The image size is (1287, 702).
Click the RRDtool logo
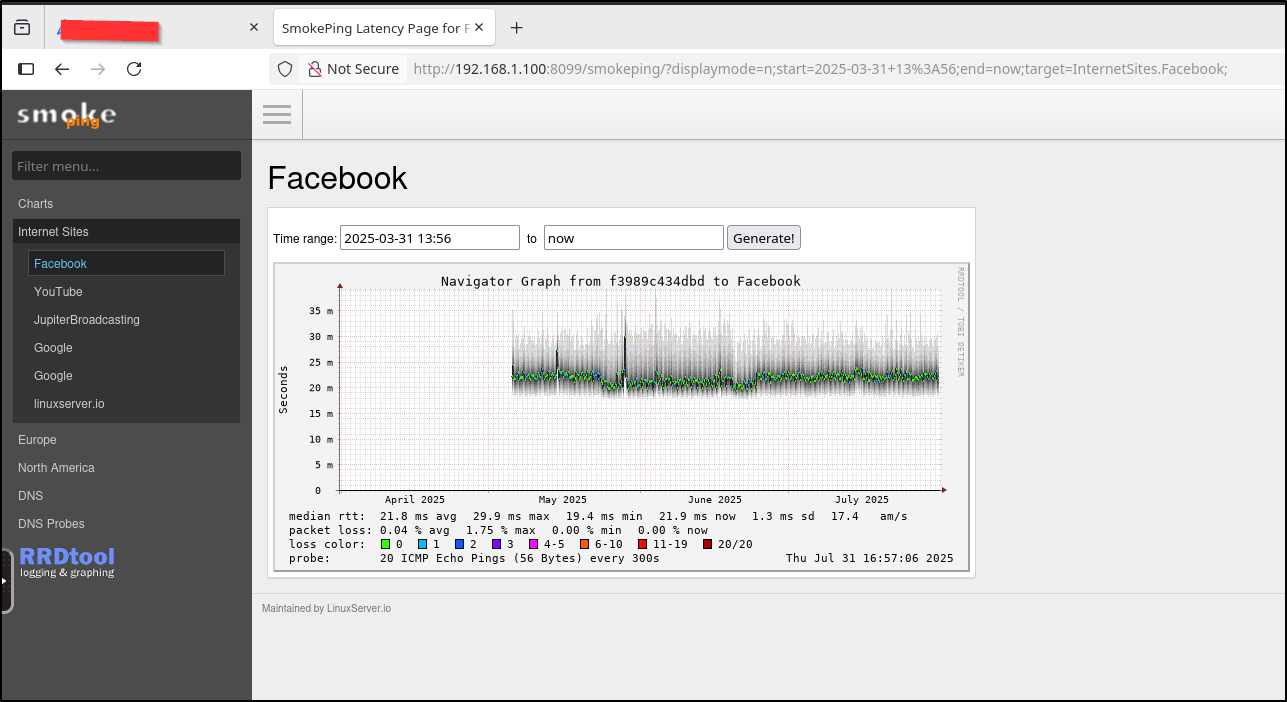click(x=67, y=562)
